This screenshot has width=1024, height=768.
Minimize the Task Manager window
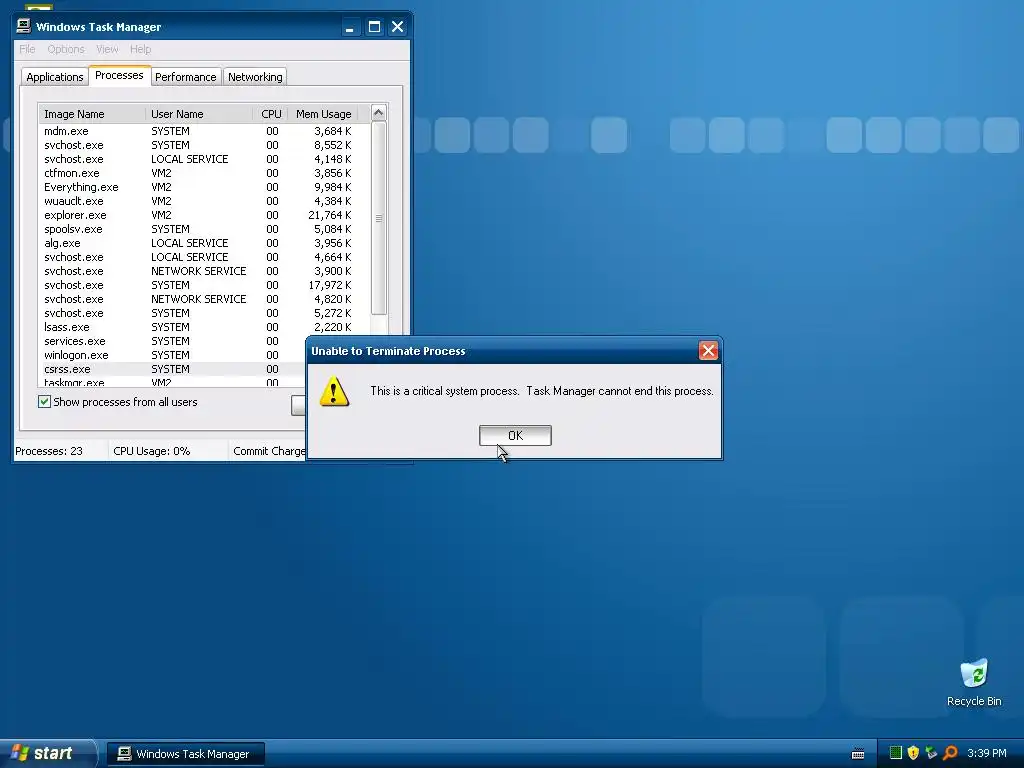(x=350, y=27)
